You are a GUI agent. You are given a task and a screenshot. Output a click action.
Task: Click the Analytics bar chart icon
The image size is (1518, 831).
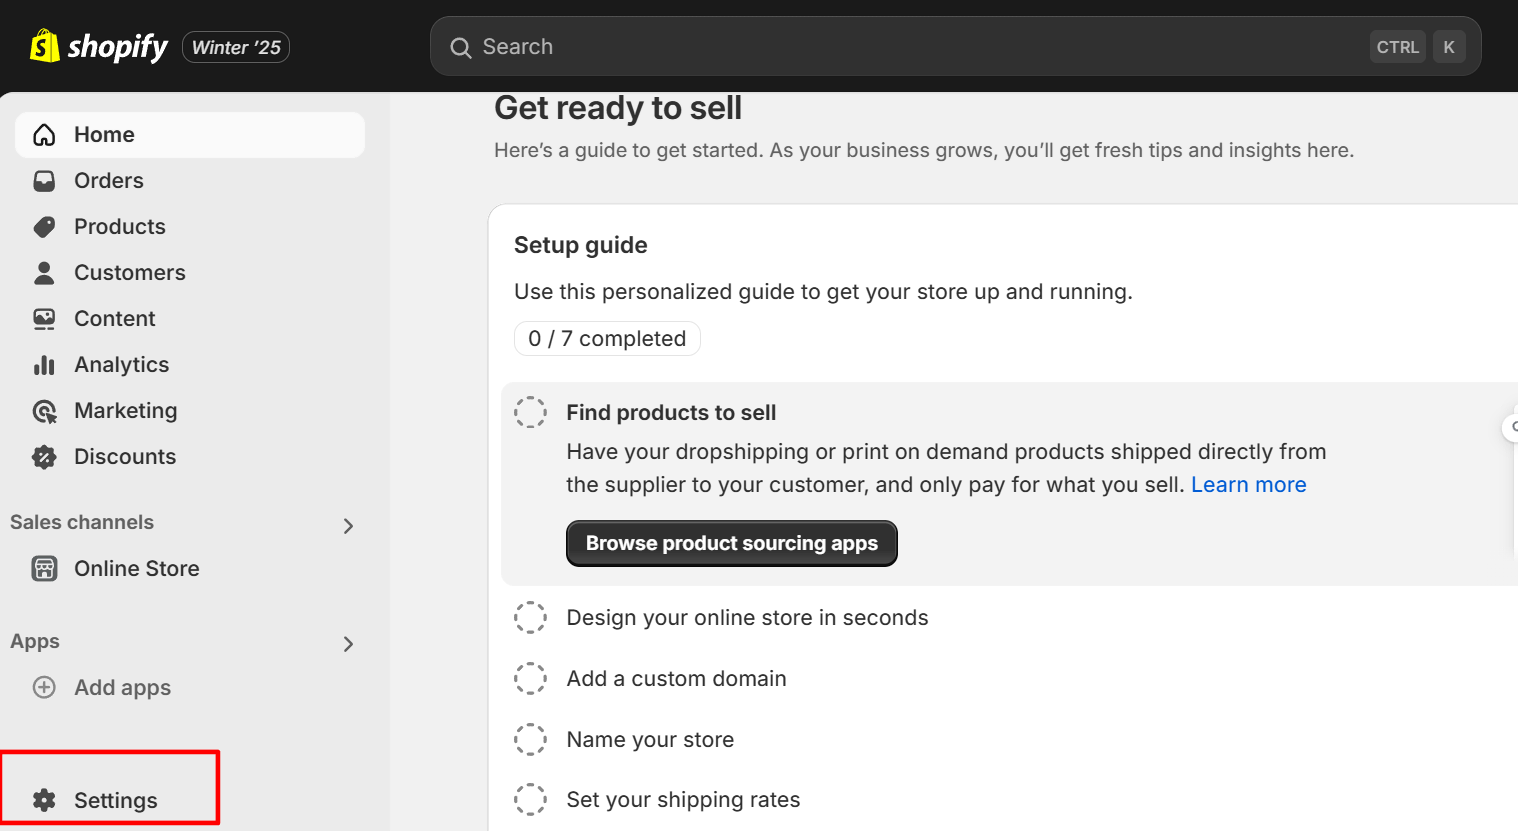[x=44, y=365]
